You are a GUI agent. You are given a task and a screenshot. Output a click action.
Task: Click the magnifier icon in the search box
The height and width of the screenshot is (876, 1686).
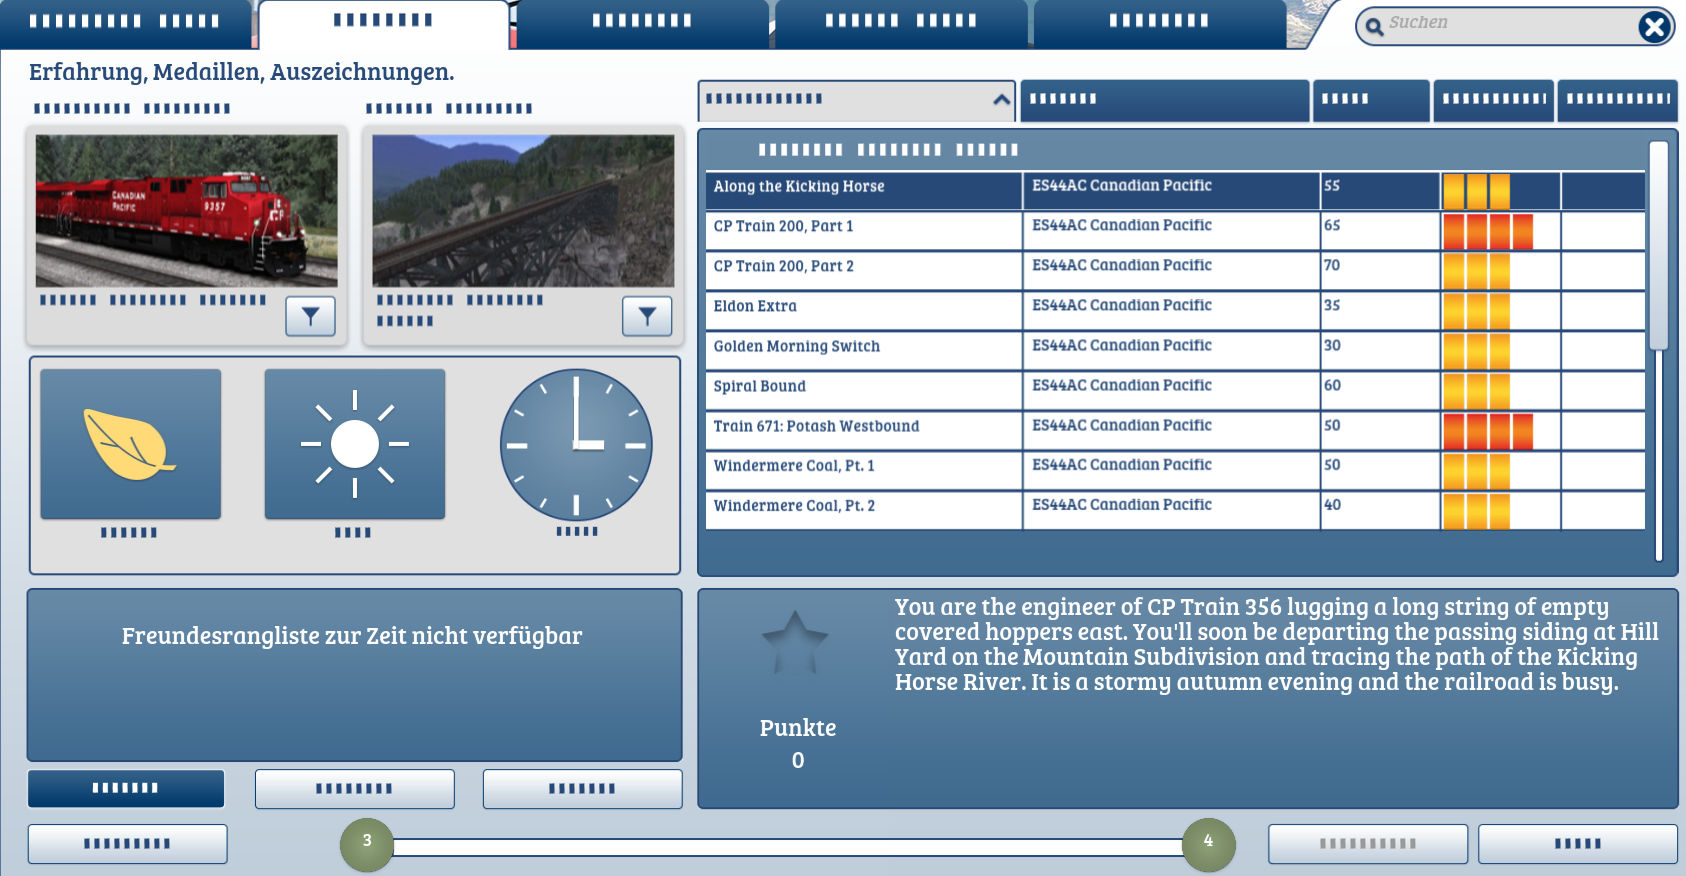pyautogui.click(x=1375, y=27)
